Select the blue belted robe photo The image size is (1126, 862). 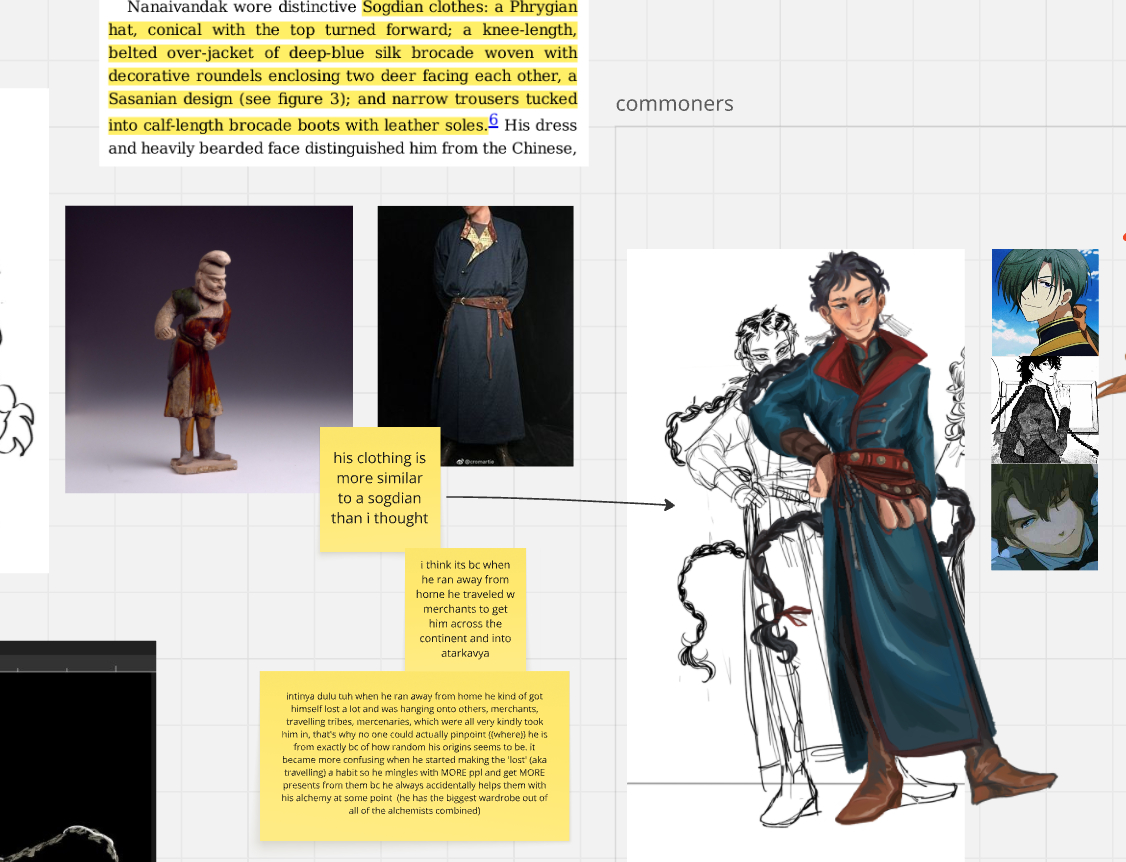click(475, 335)
